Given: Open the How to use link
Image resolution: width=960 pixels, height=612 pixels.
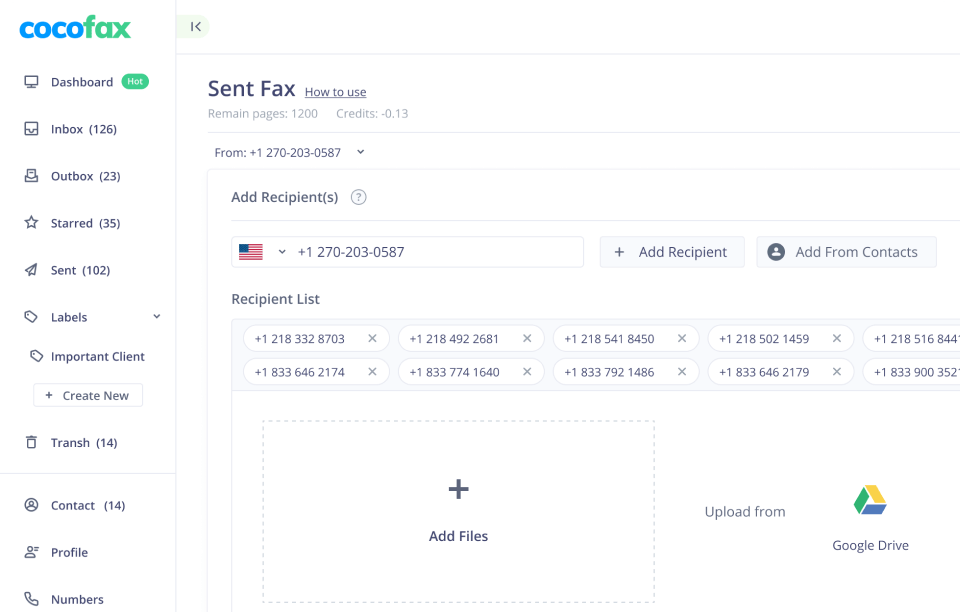Looking at the screenshot, I should click(x=336, y=92).
